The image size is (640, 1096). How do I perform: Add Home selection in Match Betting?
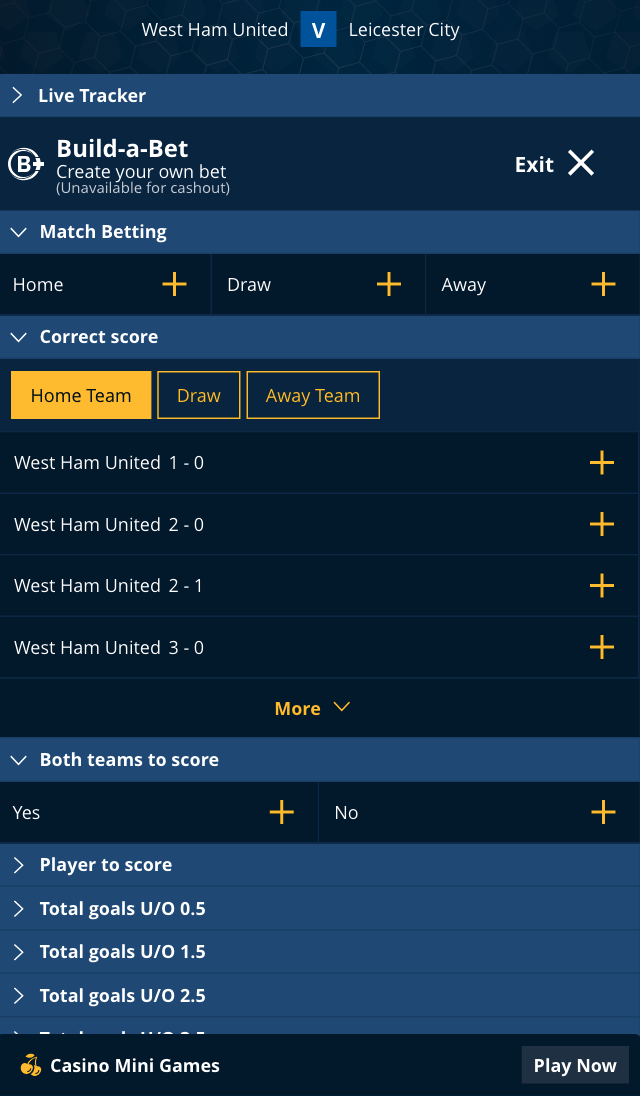tap(174, 284)
